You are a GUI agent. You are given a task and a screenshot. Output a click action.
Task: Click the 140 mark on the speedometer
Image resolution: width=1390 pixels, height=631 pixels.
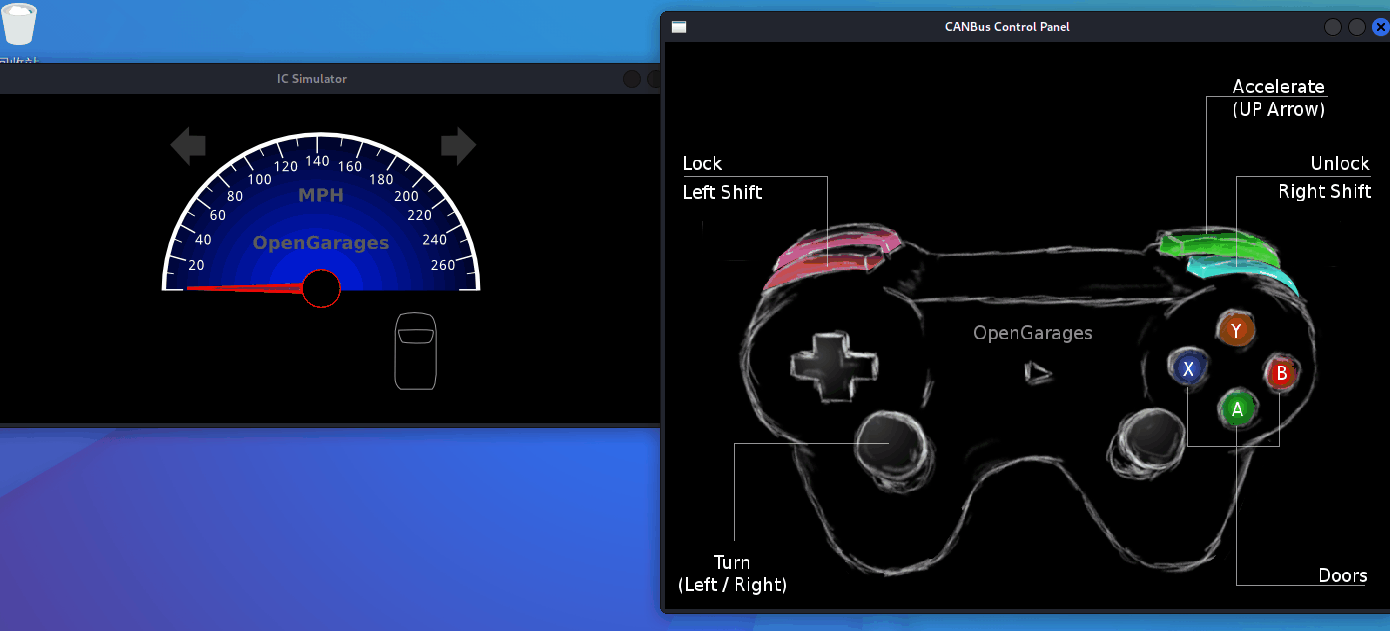click(x=318, y=161)
